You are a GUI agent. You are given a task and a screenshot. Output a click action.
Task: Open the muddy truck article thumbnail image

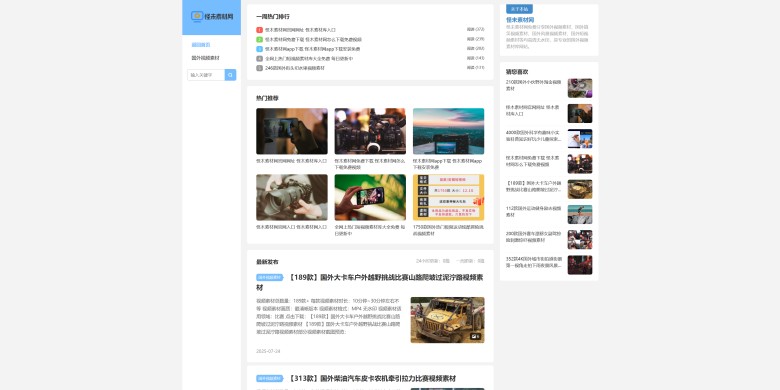[x=448, y=320]
